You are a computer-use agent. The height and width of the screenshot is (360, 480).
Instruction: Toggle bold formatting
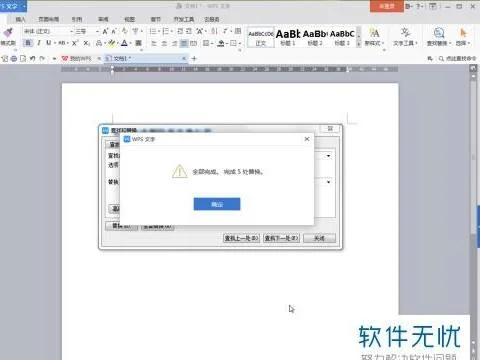(28, 43)
